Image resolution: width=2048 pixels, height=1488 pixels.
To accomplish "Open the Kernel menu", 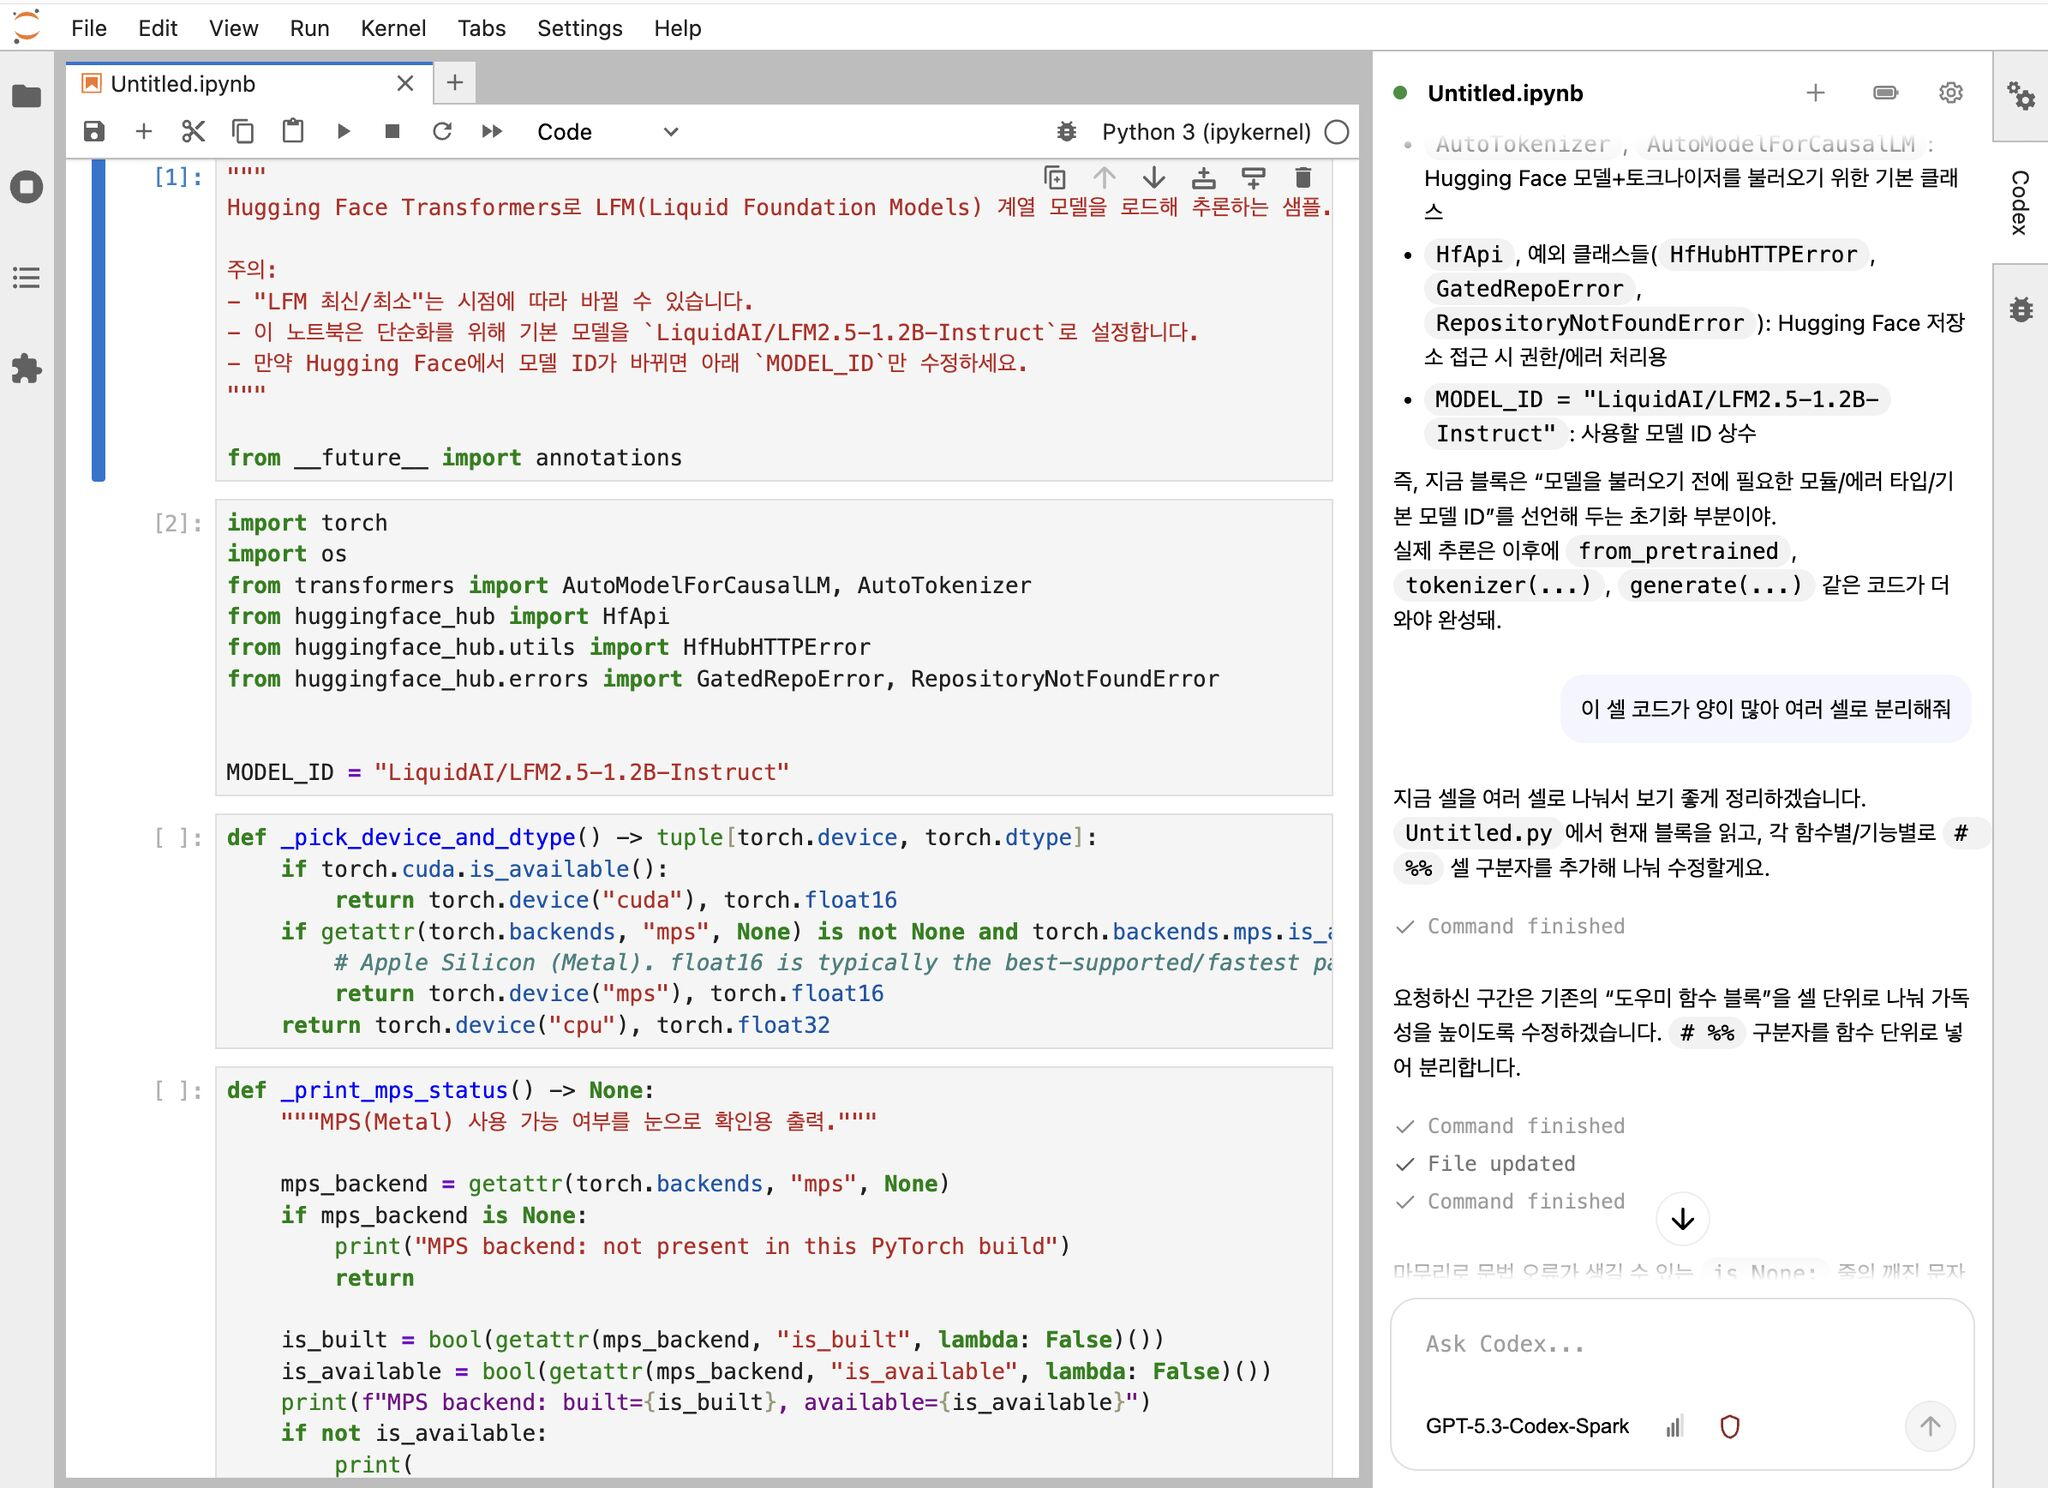I will tap(393, 28).
